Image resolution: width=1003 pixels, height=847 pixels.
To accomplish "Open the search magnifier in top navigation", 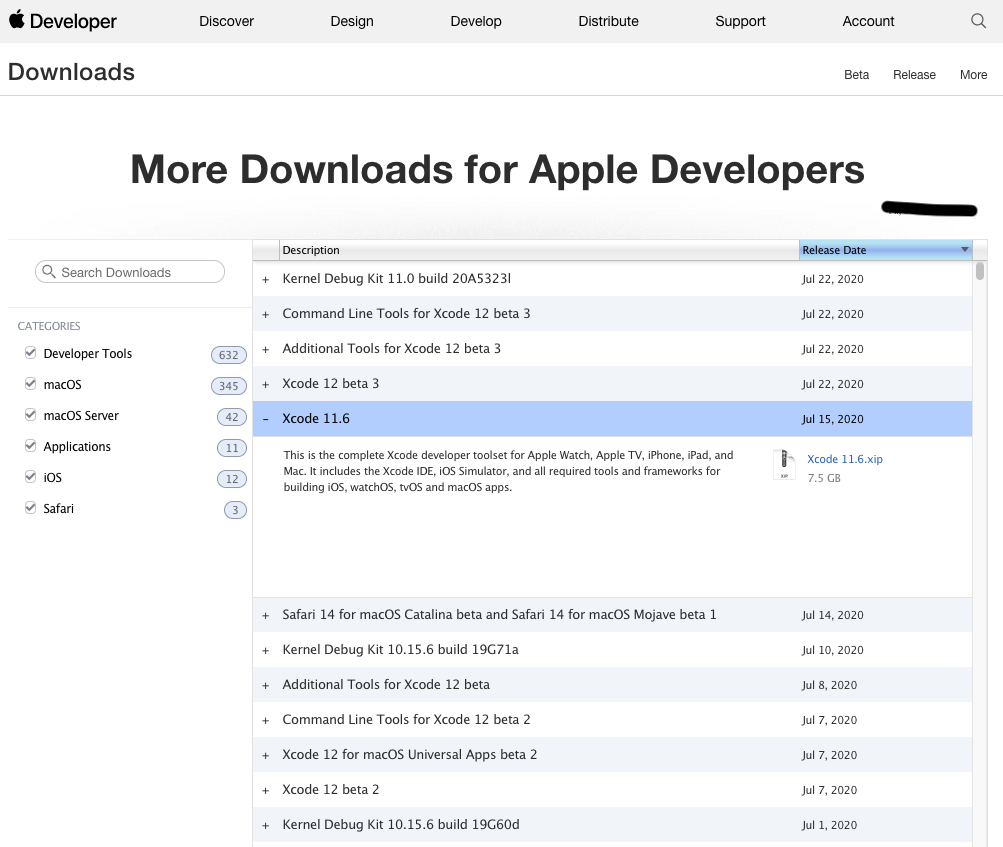I will click(x=978, y=20).
